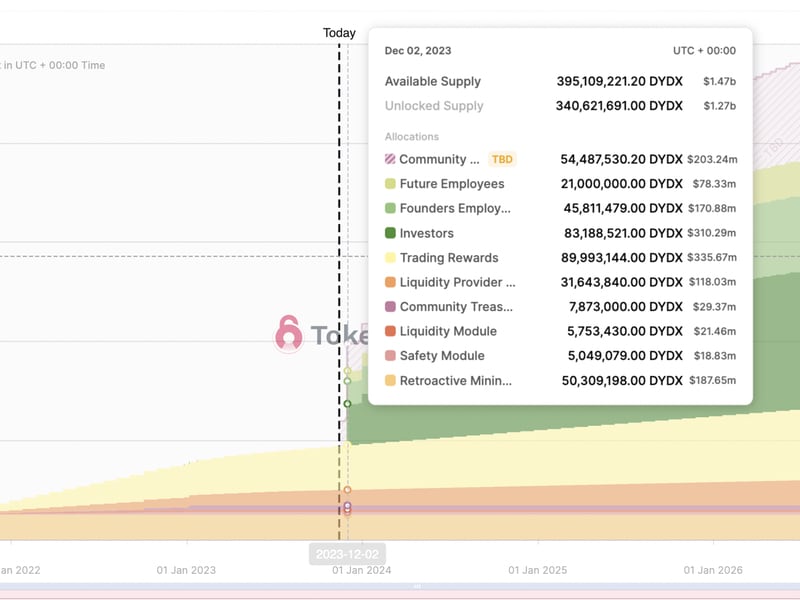Click the 395,109,221.20 DYDX value

(619, 81)
